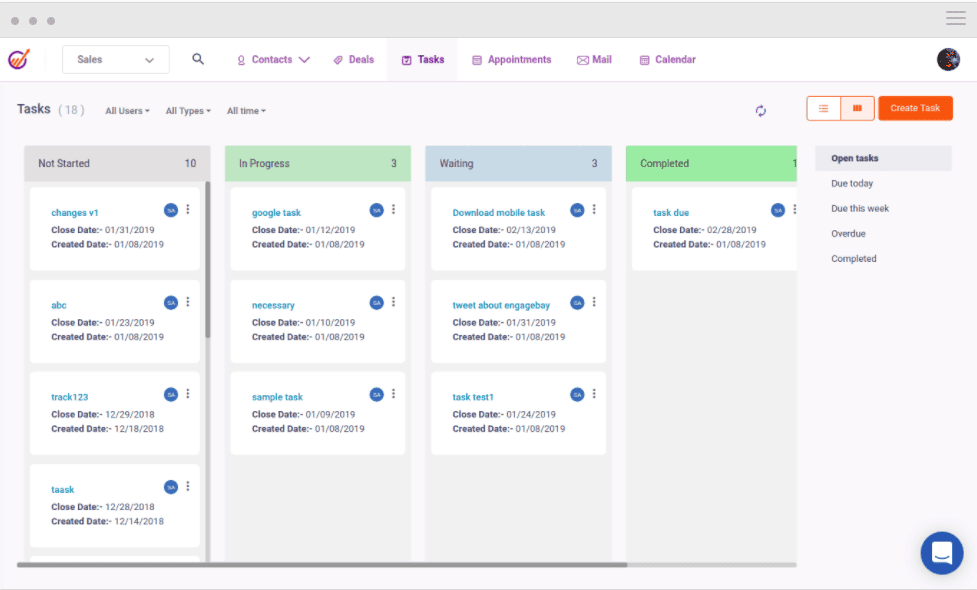
Task: Open the search magnifier
Action: (198, 59)
